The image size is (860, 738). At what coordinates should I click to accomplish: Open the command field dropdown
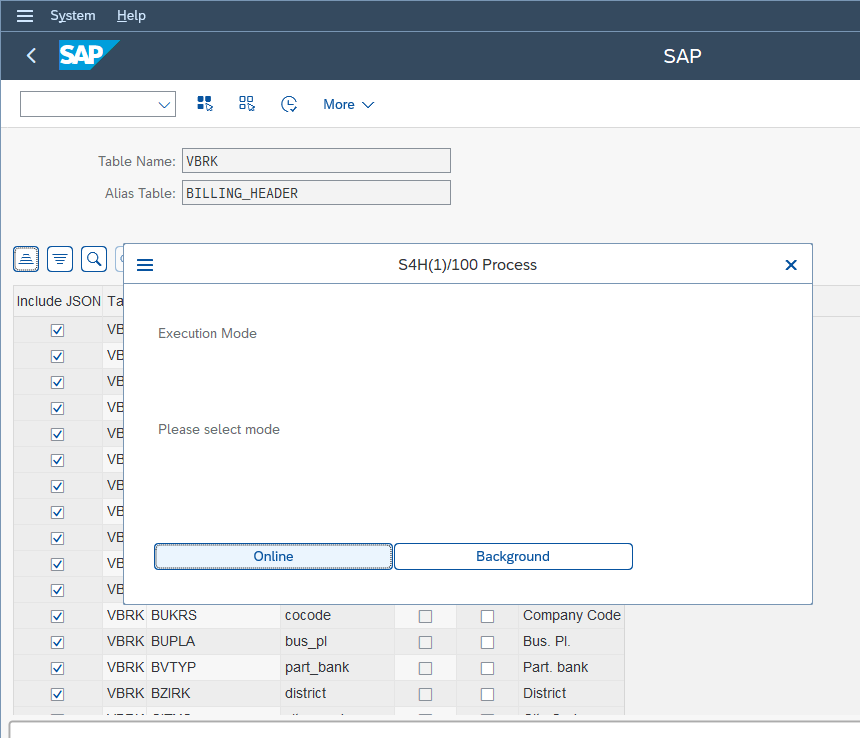pos(163,104)
